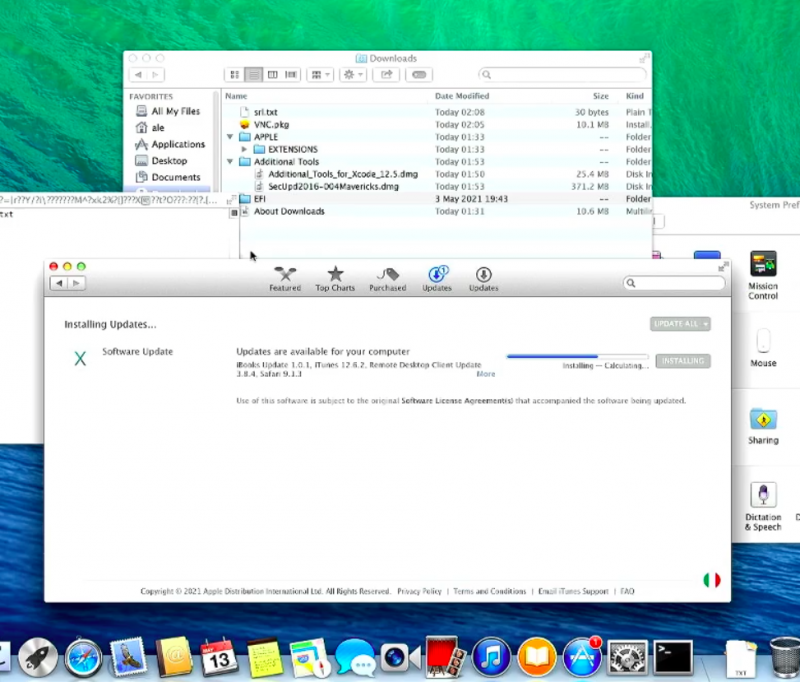Image resolution: width=800 pixels, height=682 pixels.
Task: Open the Finder Action gear dropdown
Action: 354,75
